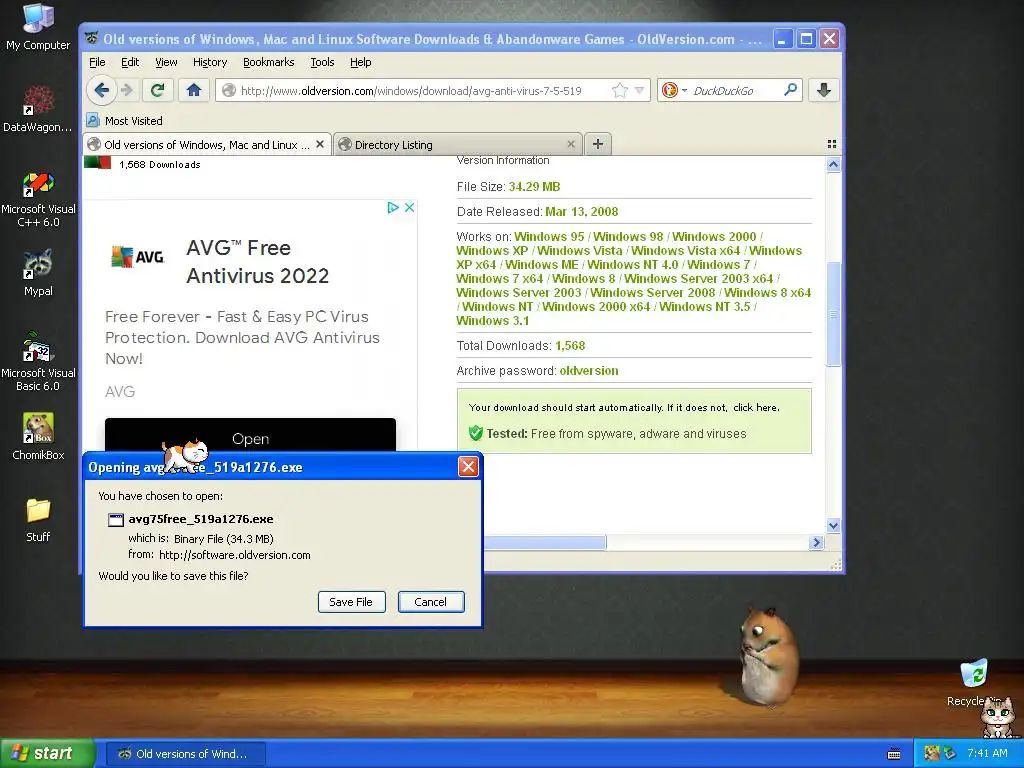Image resolution: width=1024 pixels, height=768 pixels.
Task: Click the AdChoices triangle icon on the ad
Action: tap(392, 207)
